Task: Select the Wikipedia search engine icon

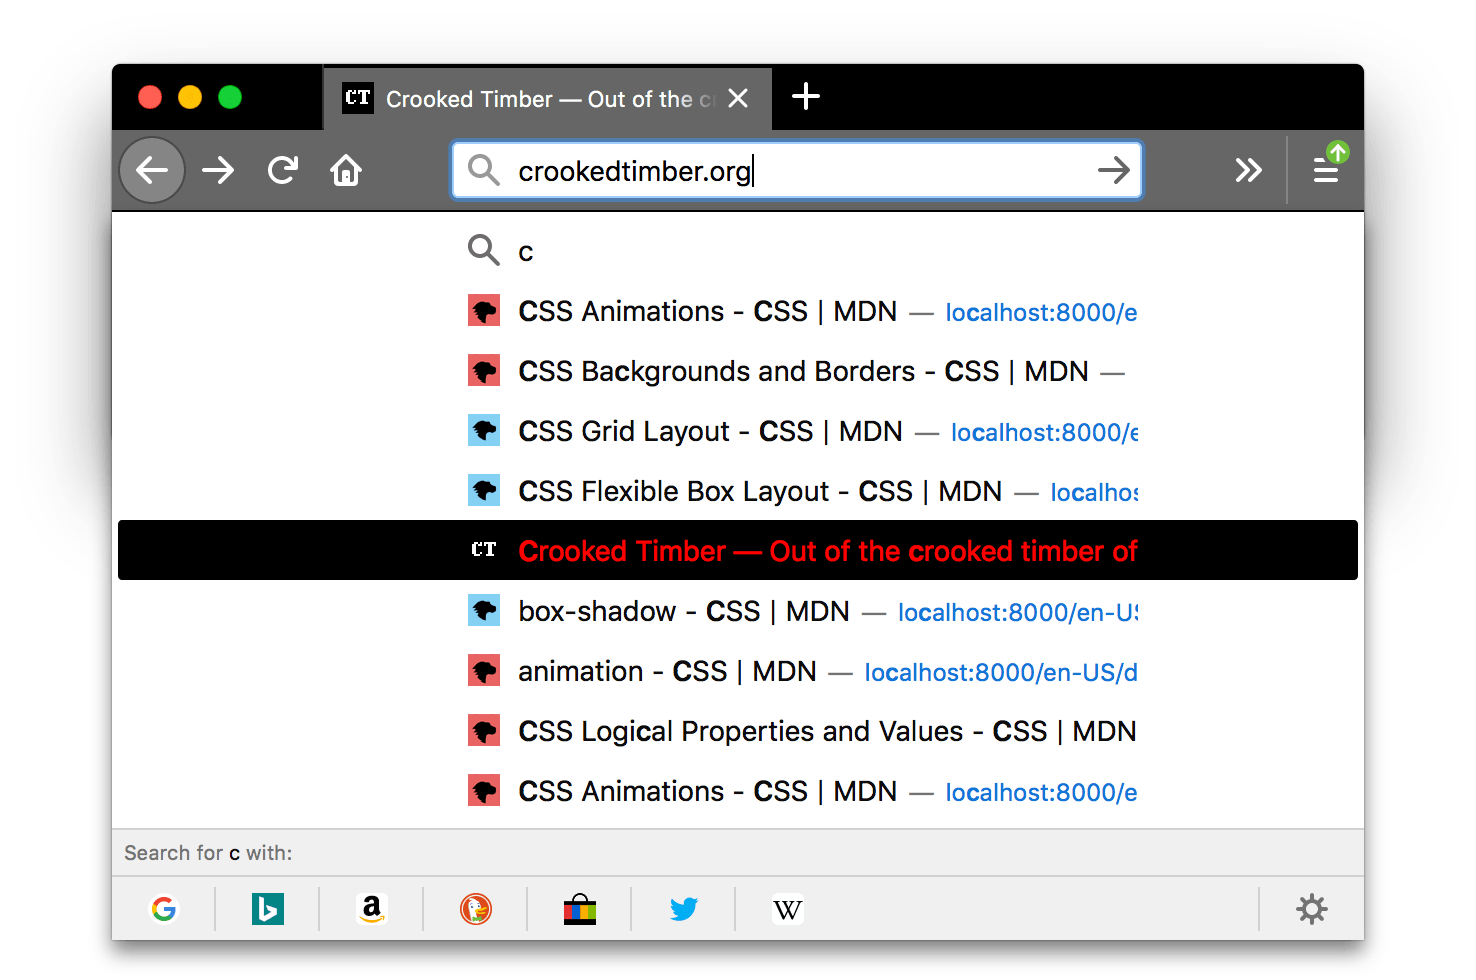Action: pyautogui.click(x=787, y=909)
